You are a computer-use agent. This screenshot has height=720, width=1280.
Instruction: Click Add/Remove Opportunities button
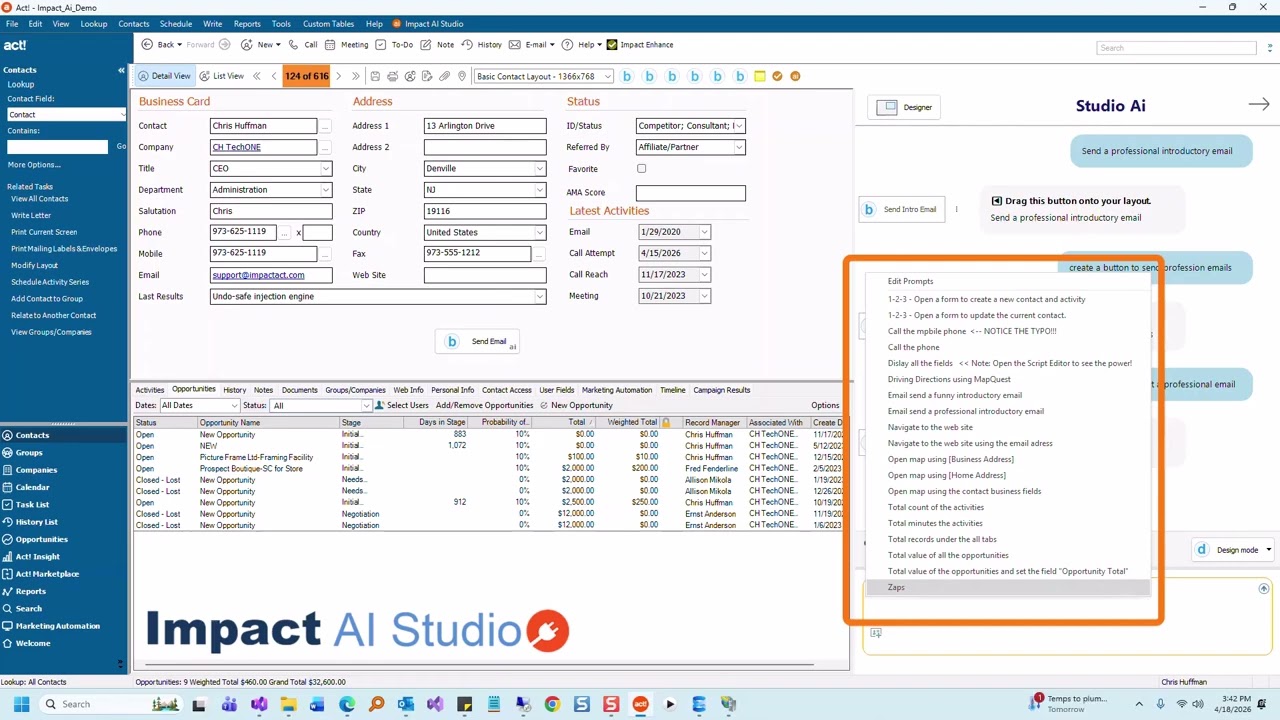(x=484, y=406)
